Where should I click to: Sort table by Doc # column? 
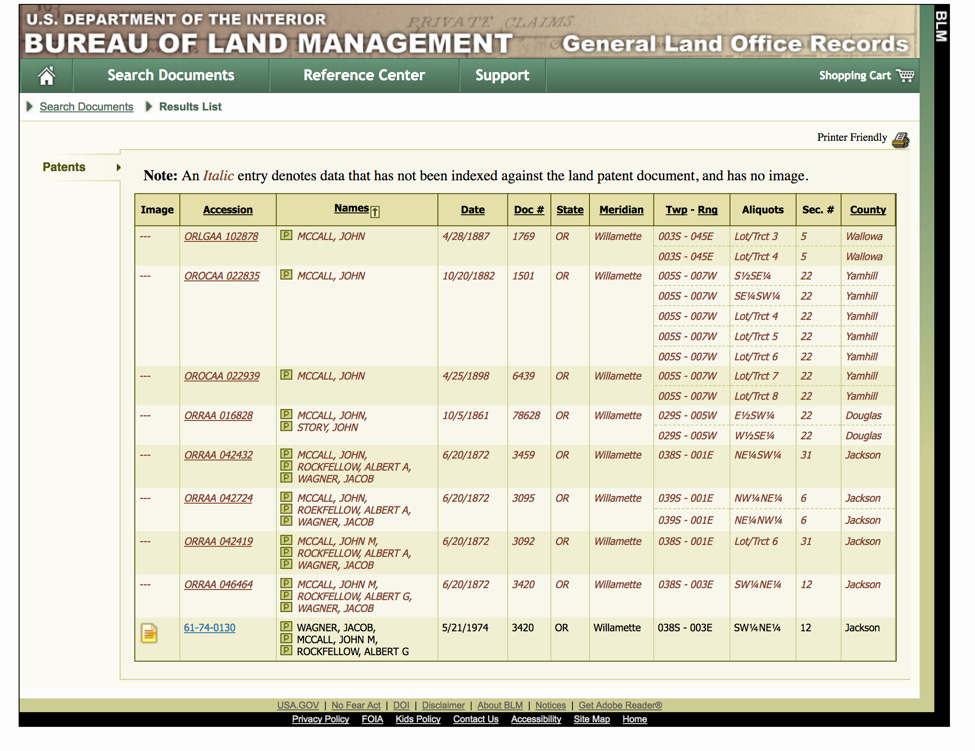click(529, 210)
